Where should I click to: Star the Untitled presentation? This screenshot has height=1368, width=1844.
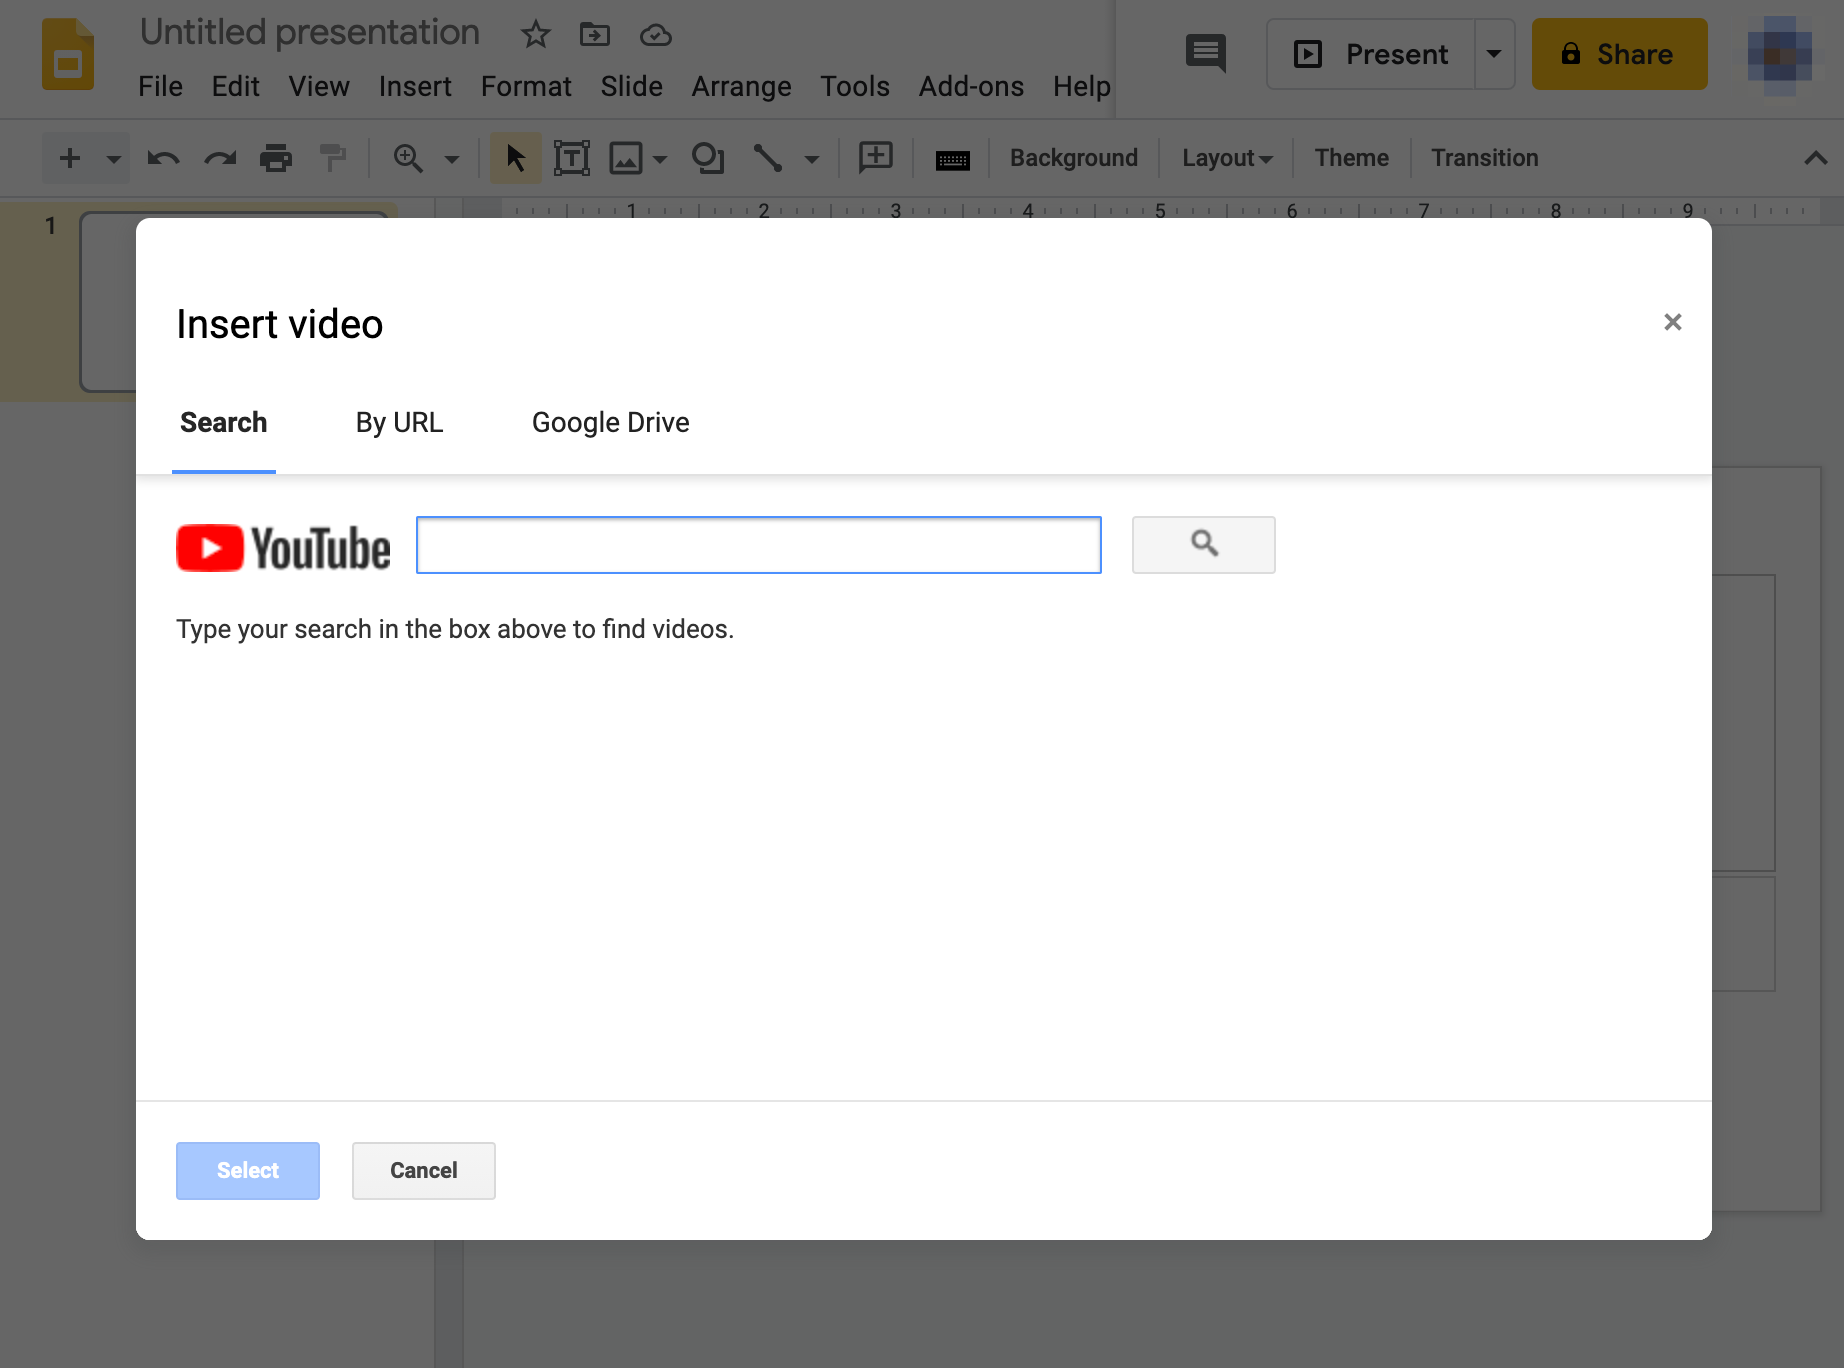(536, 35)
